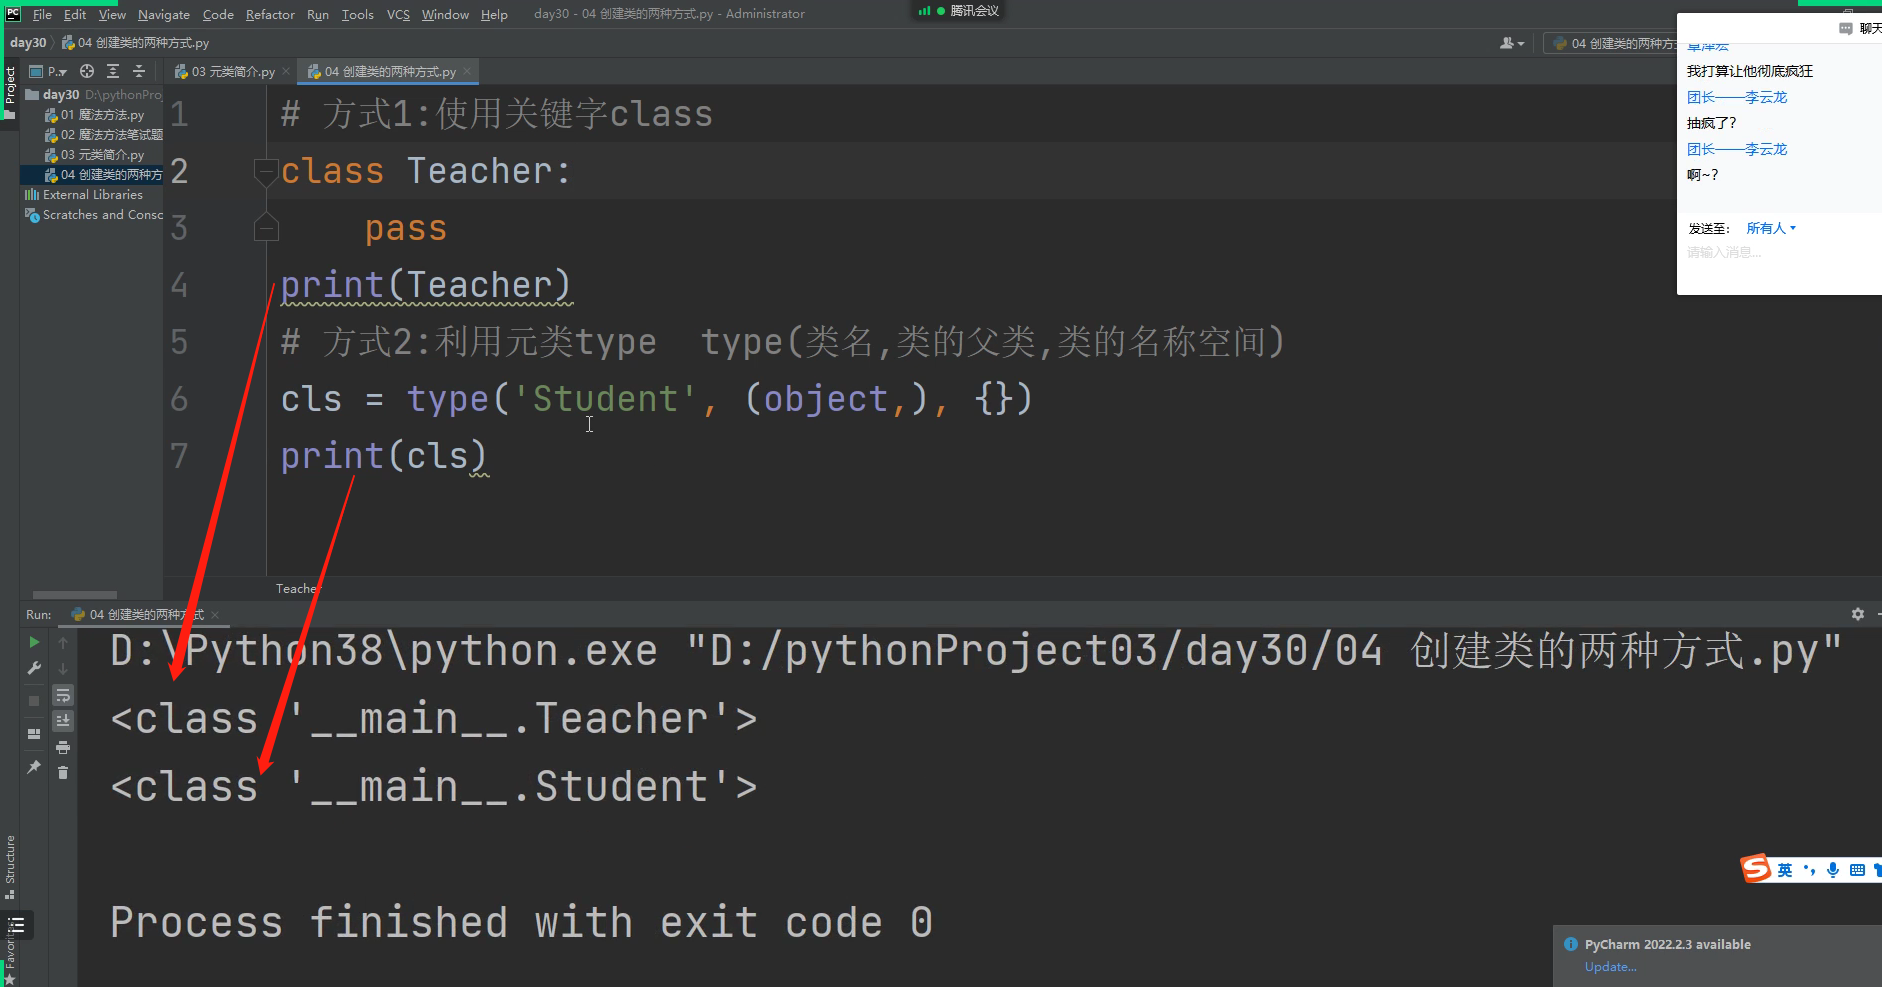Viewport: 1882px width, 987px height.
Task: Open the Refactor menu
Action: click(270, 14)
